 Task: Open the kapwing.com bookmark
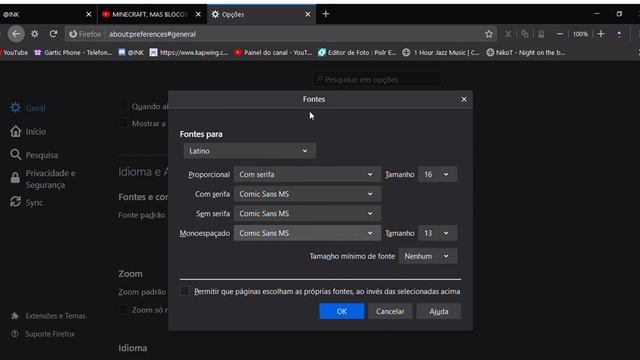189,53
